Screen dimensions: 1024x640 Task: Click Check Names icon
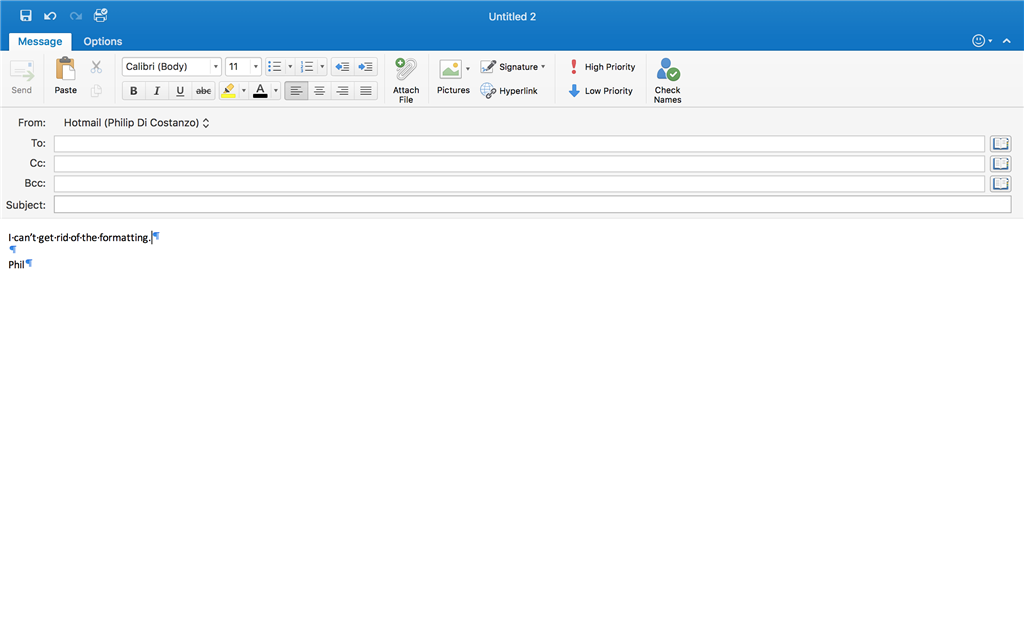pyautogui.click(x=667, y=80)
